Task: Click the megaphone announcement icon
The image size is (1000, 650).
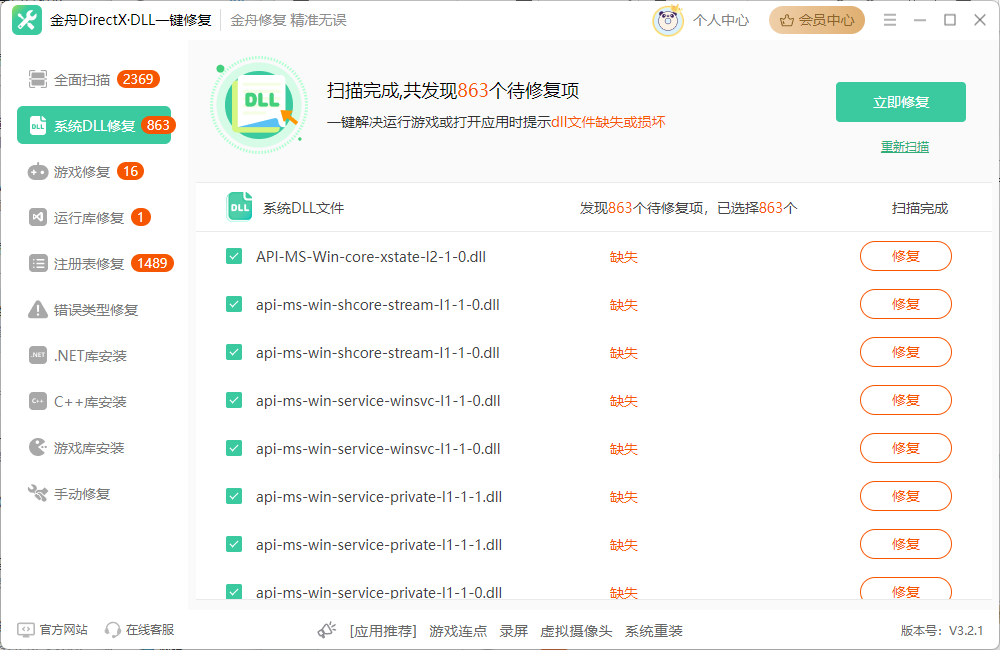Action: click(327, 630)
